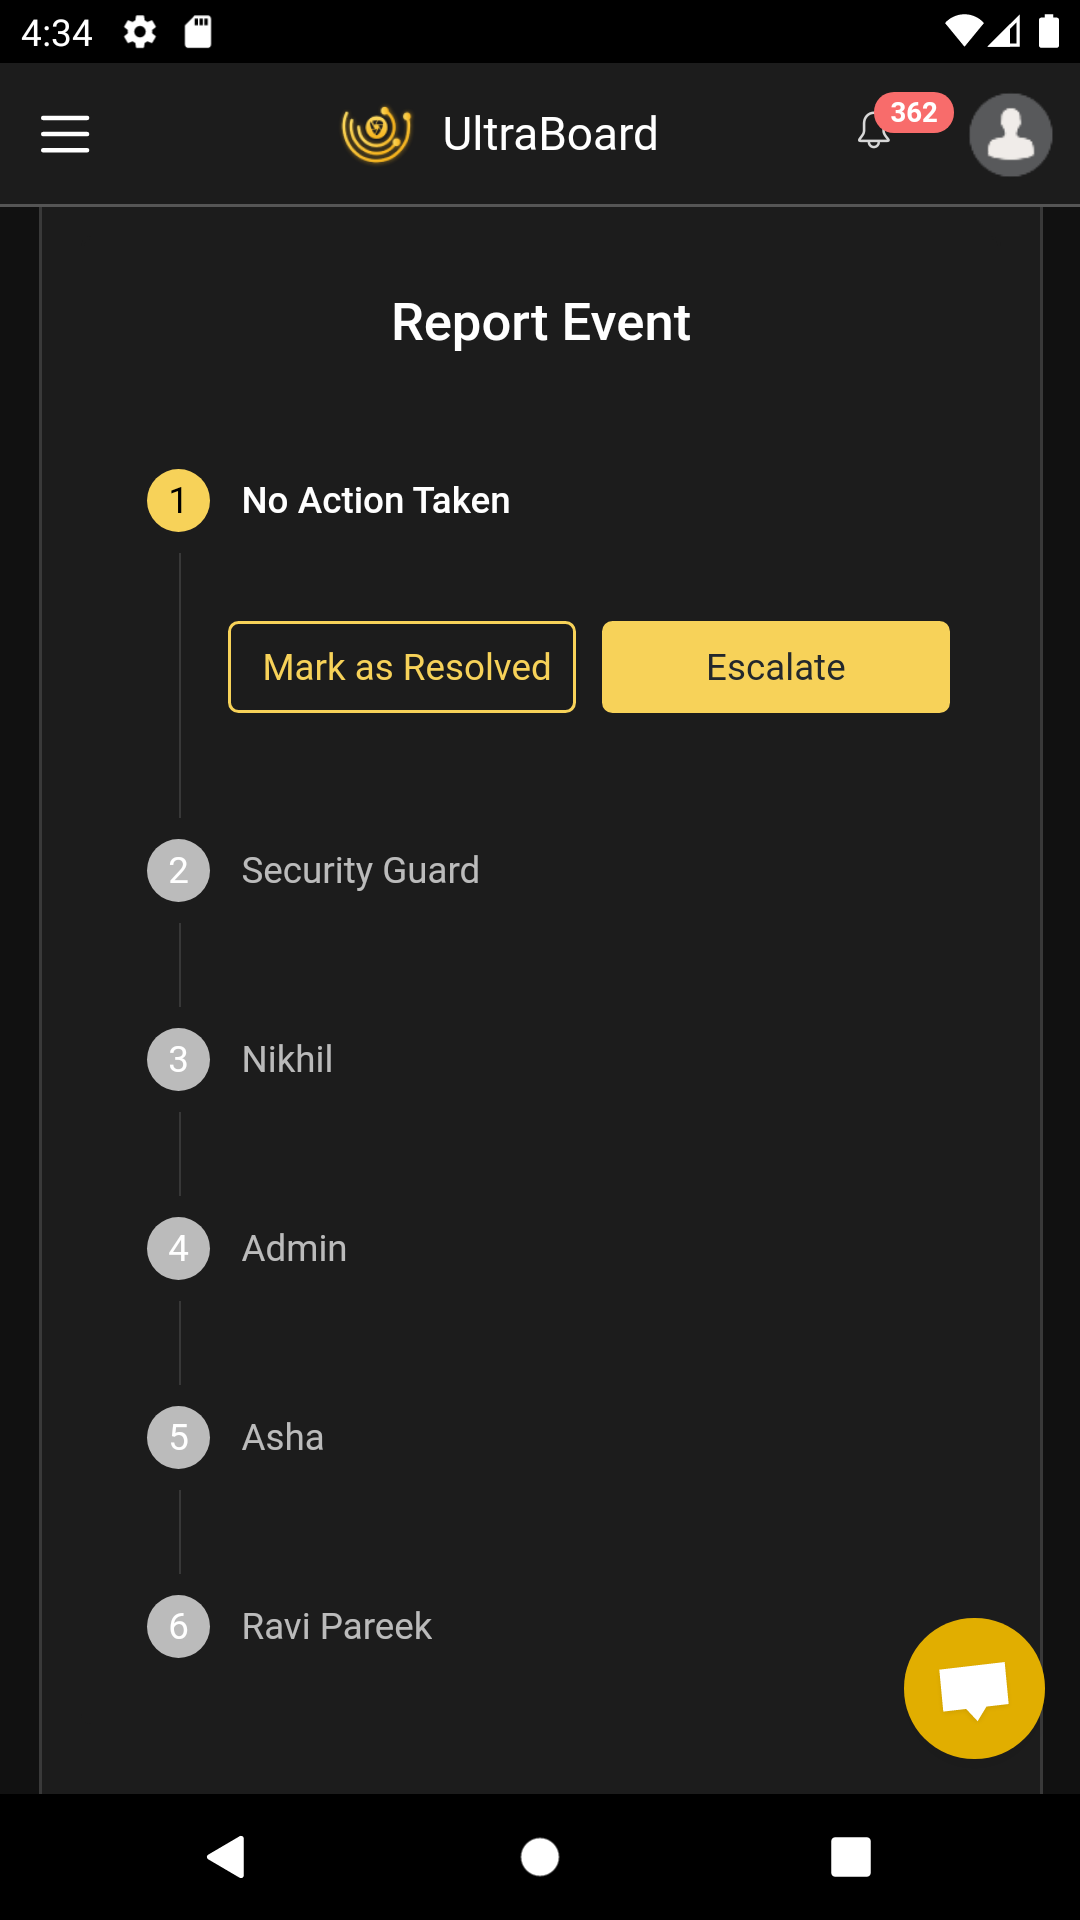Open the yellow chat support bubble
1080x1920 pixels.
974,1688
